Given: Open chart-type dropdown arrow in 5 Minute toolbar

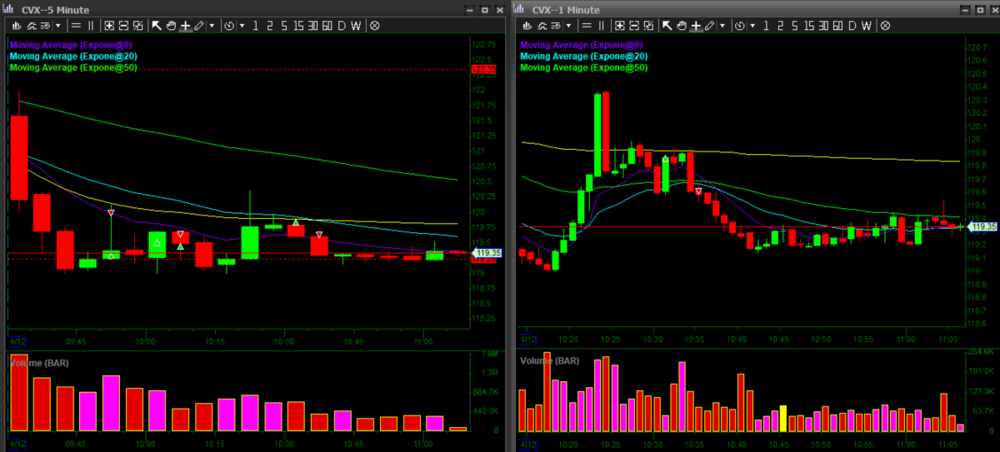Looking at the screenshot, I should 56,25.
